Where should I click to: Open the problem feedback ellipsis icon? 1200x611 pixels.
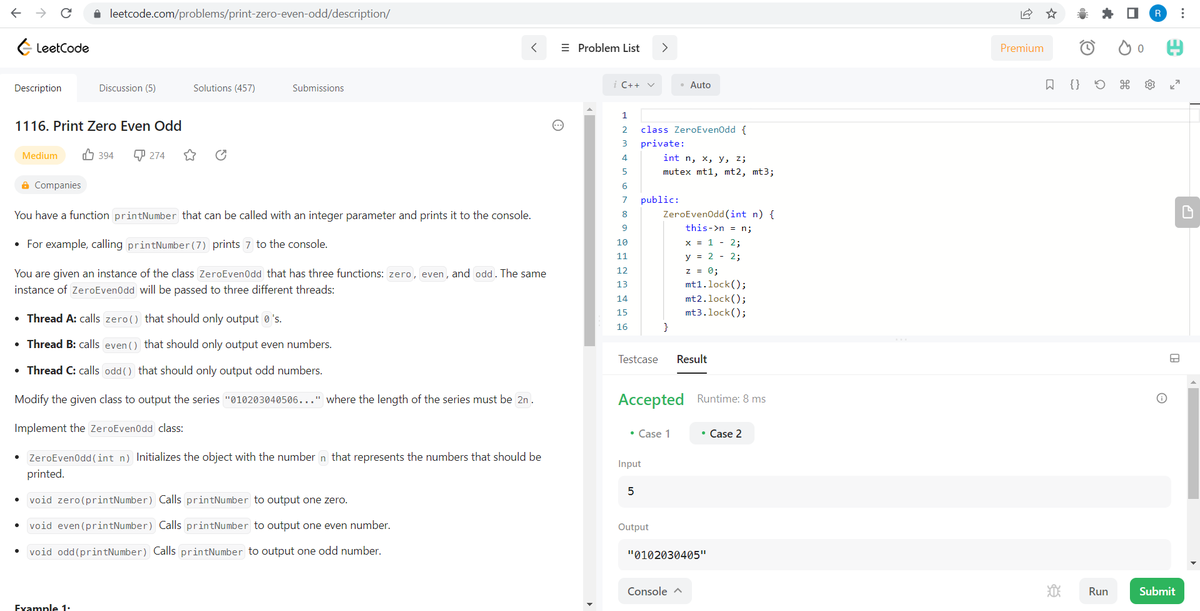tap(558, 125)
